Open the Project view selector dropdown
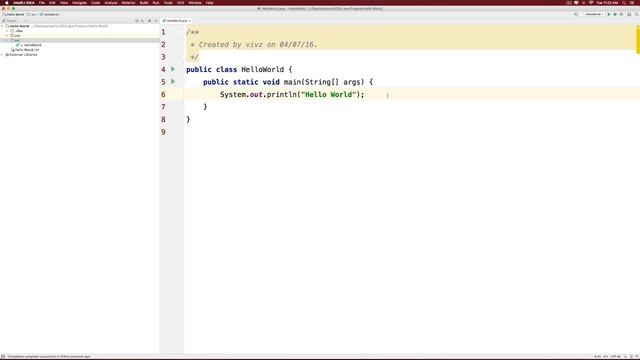 click(x=15, y=20)
